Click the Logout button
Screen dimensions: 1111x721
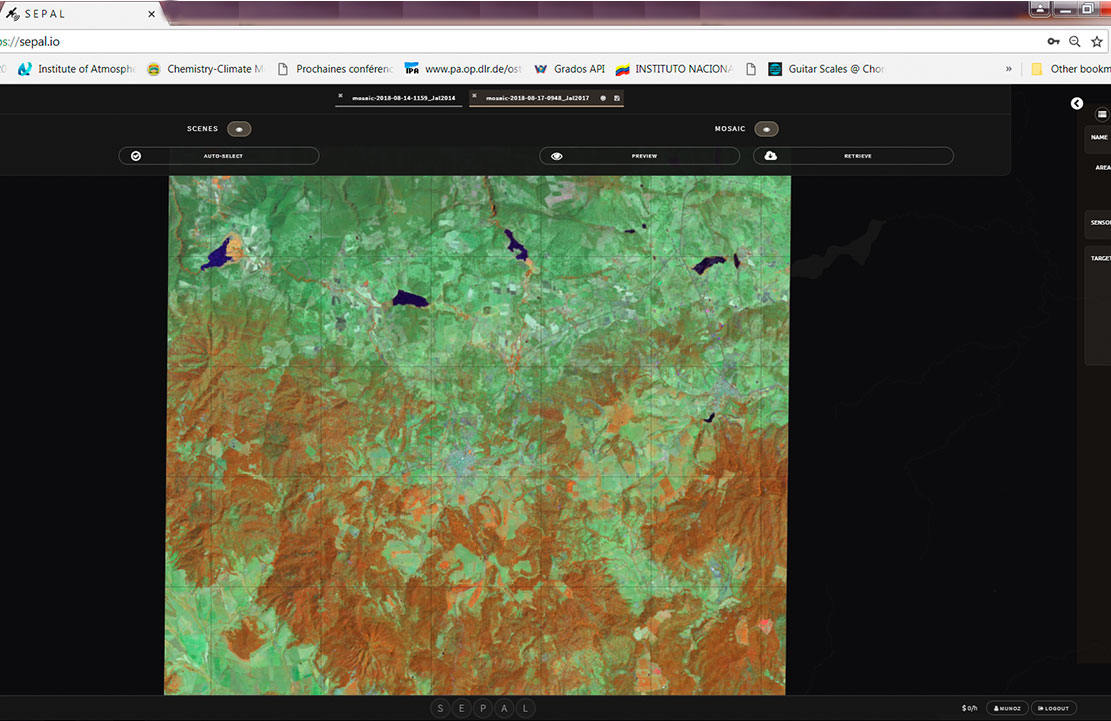[x=1054, y=708]
